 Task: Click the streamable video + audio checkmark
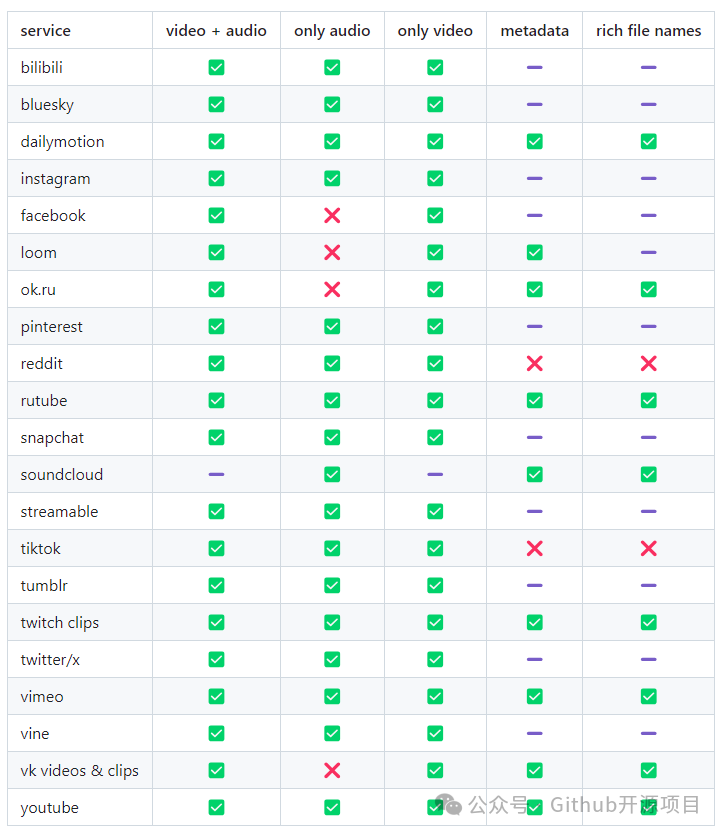click(x=216, y=512)
